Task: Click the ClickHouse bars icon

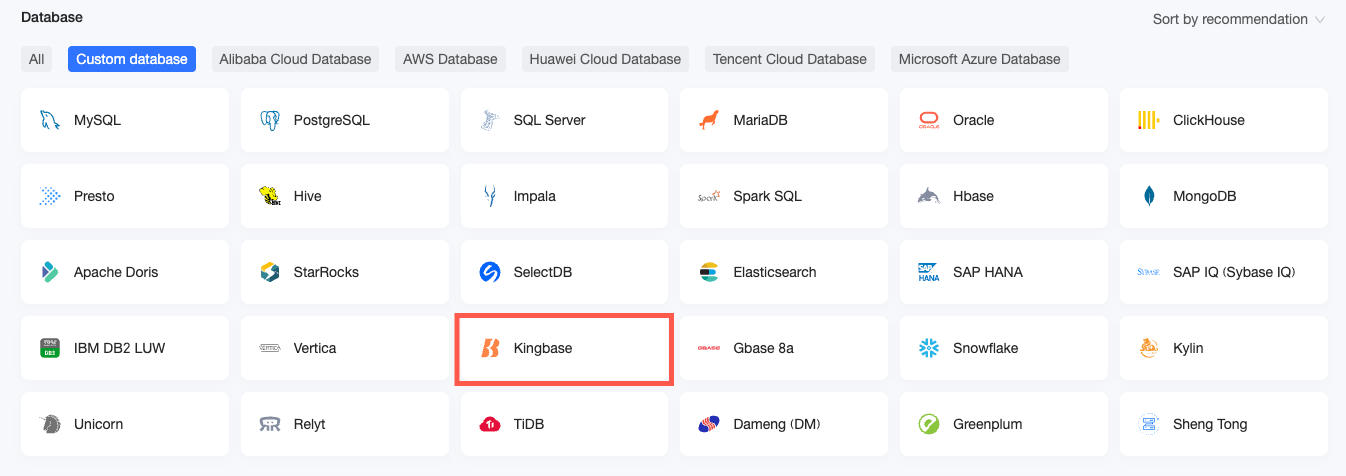Action: (x=1149, y=120)
